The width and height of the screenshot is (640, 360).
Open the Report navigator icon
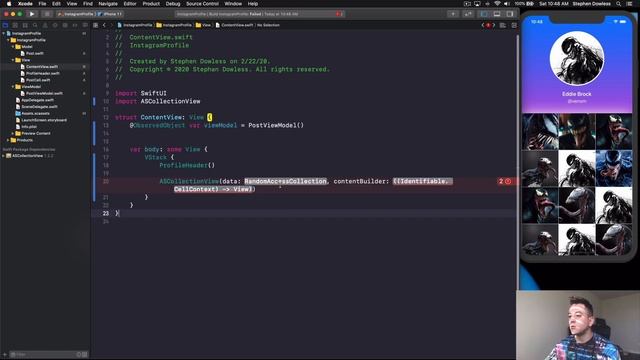click(84, 25)
